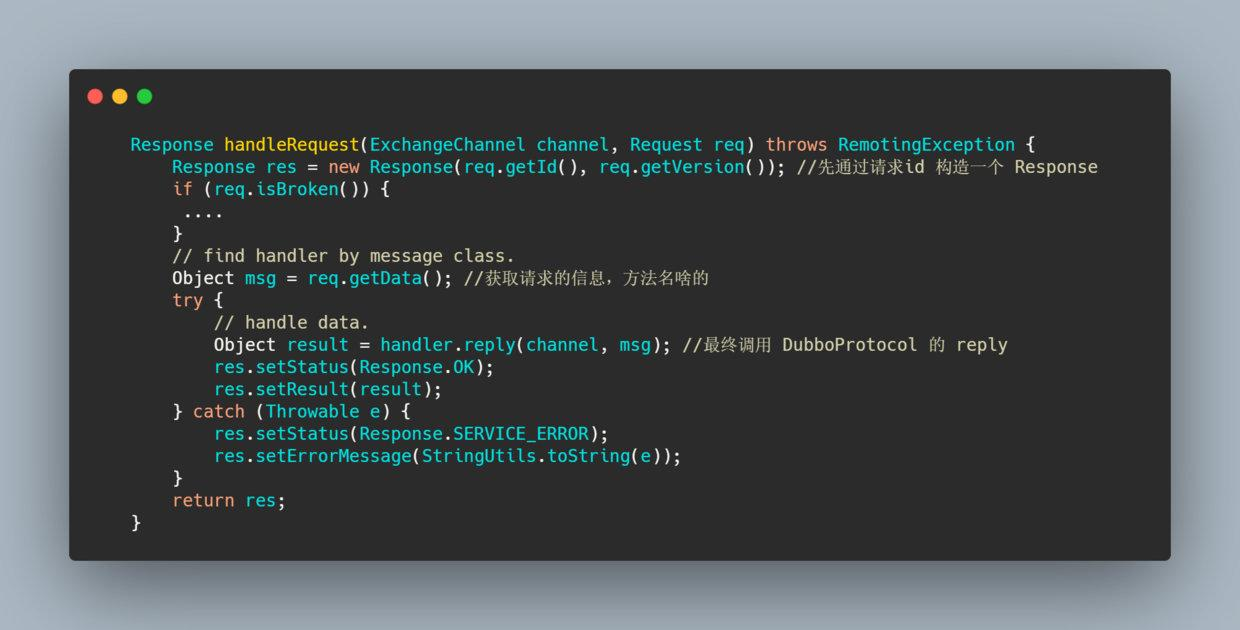Click the '// find handler by message class.' comment
The width and height of the screenshot is (1240, 630).
tap(343, 256)
